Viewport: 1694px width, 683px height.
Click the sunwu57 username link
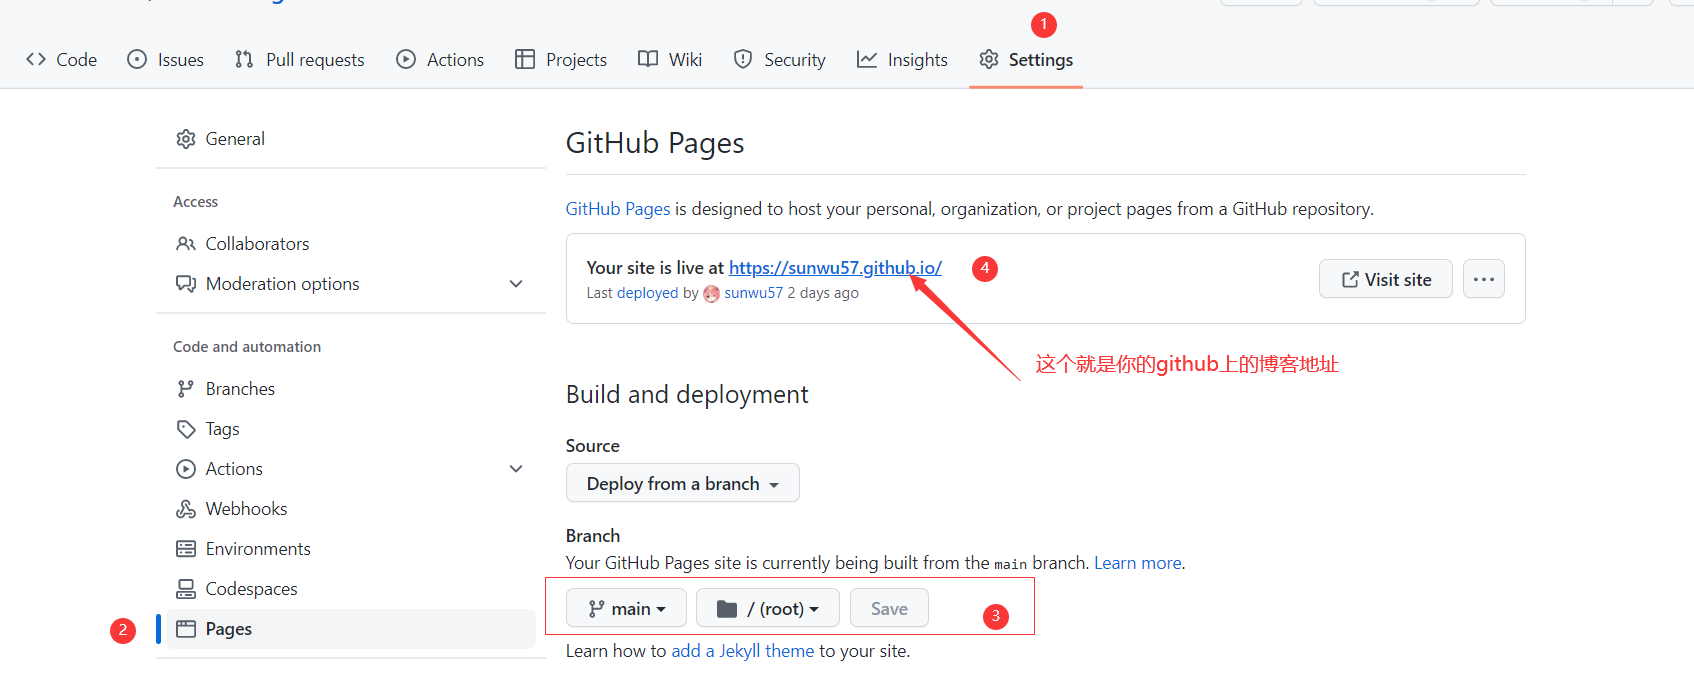pos(754,293)
